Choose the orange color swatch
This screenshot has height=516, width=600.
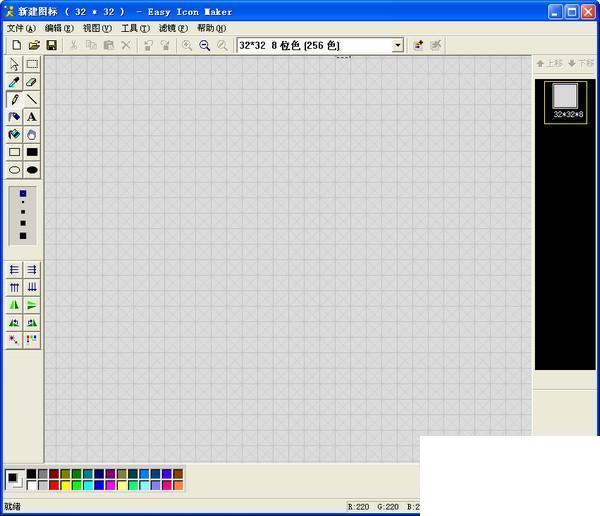coord(178,485)
